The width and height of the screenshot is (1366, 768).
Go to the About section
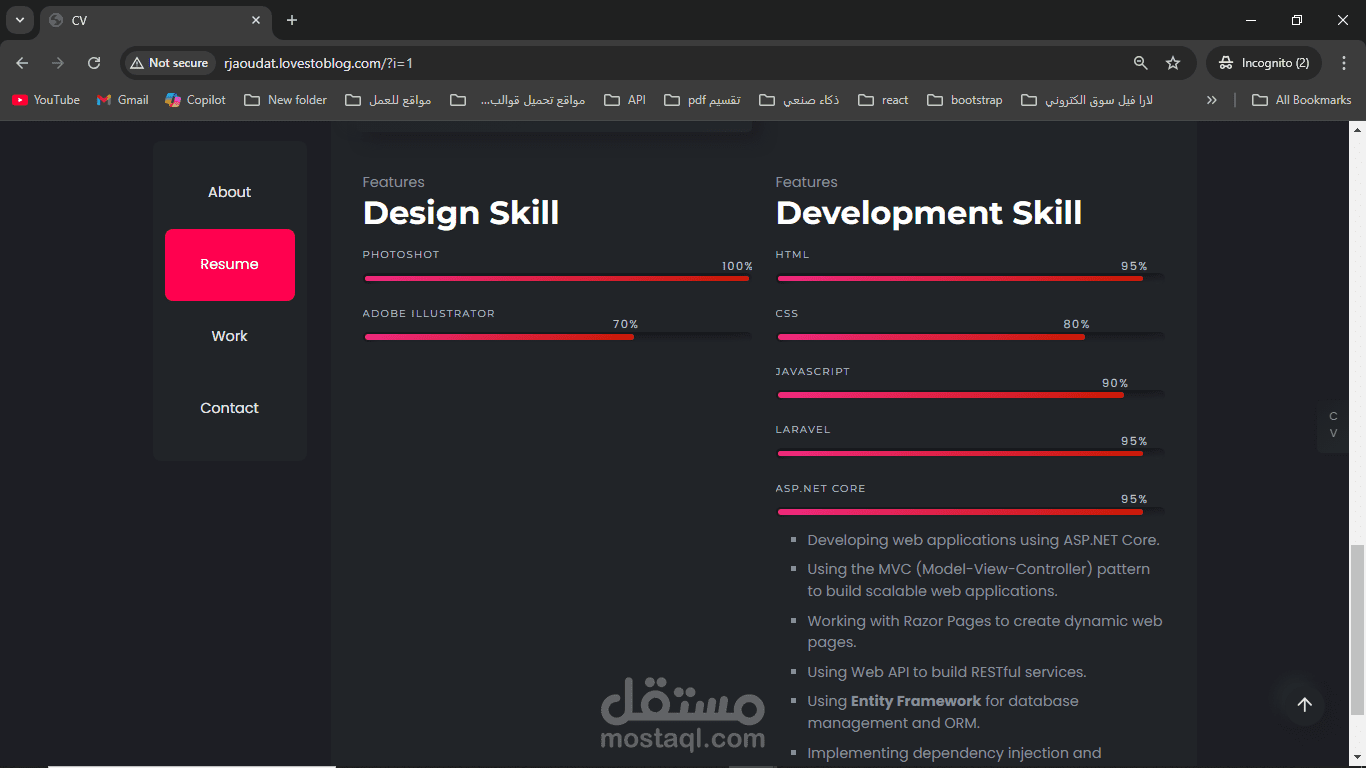[x=230, y=192]
